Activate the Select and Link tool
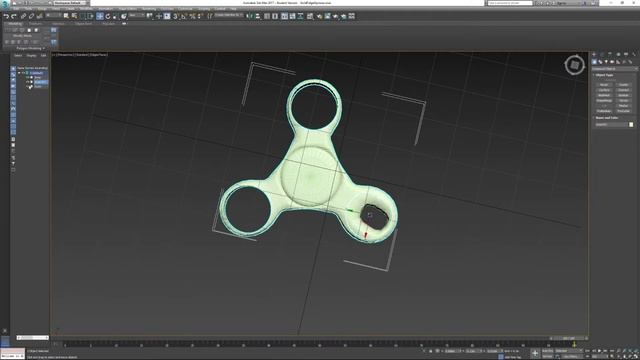The width and height of the screenshot is (640, 360). 23,16
